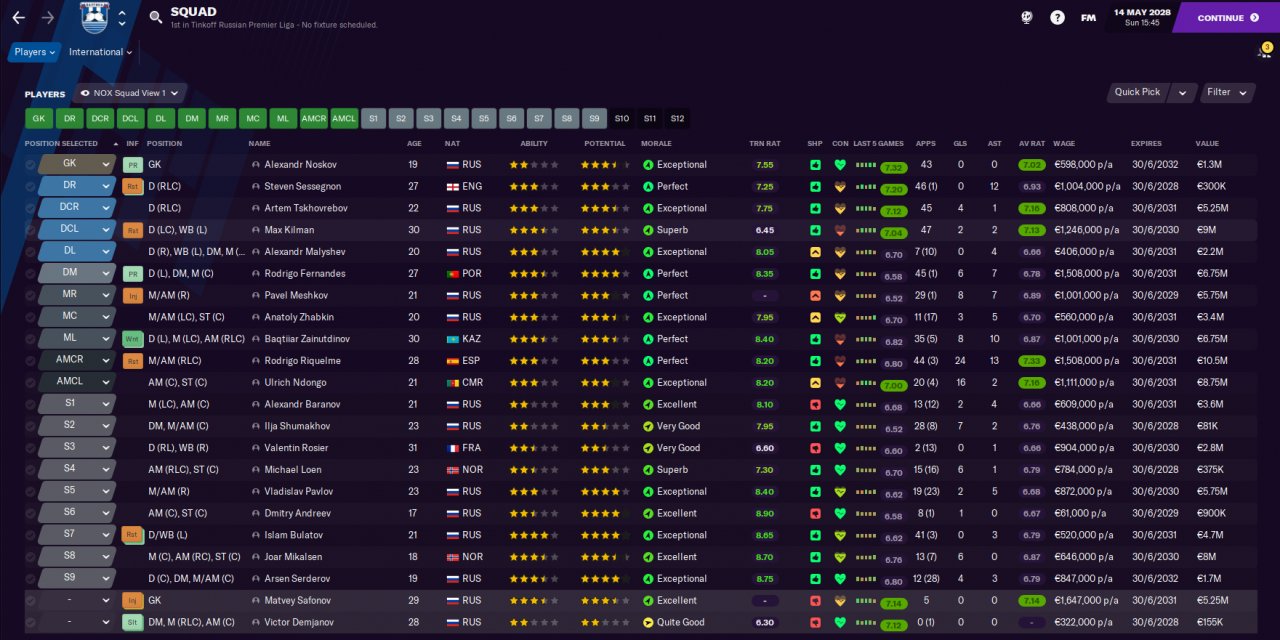Click the Inj status icon for Pavel Meshkov

coord(132,296)
